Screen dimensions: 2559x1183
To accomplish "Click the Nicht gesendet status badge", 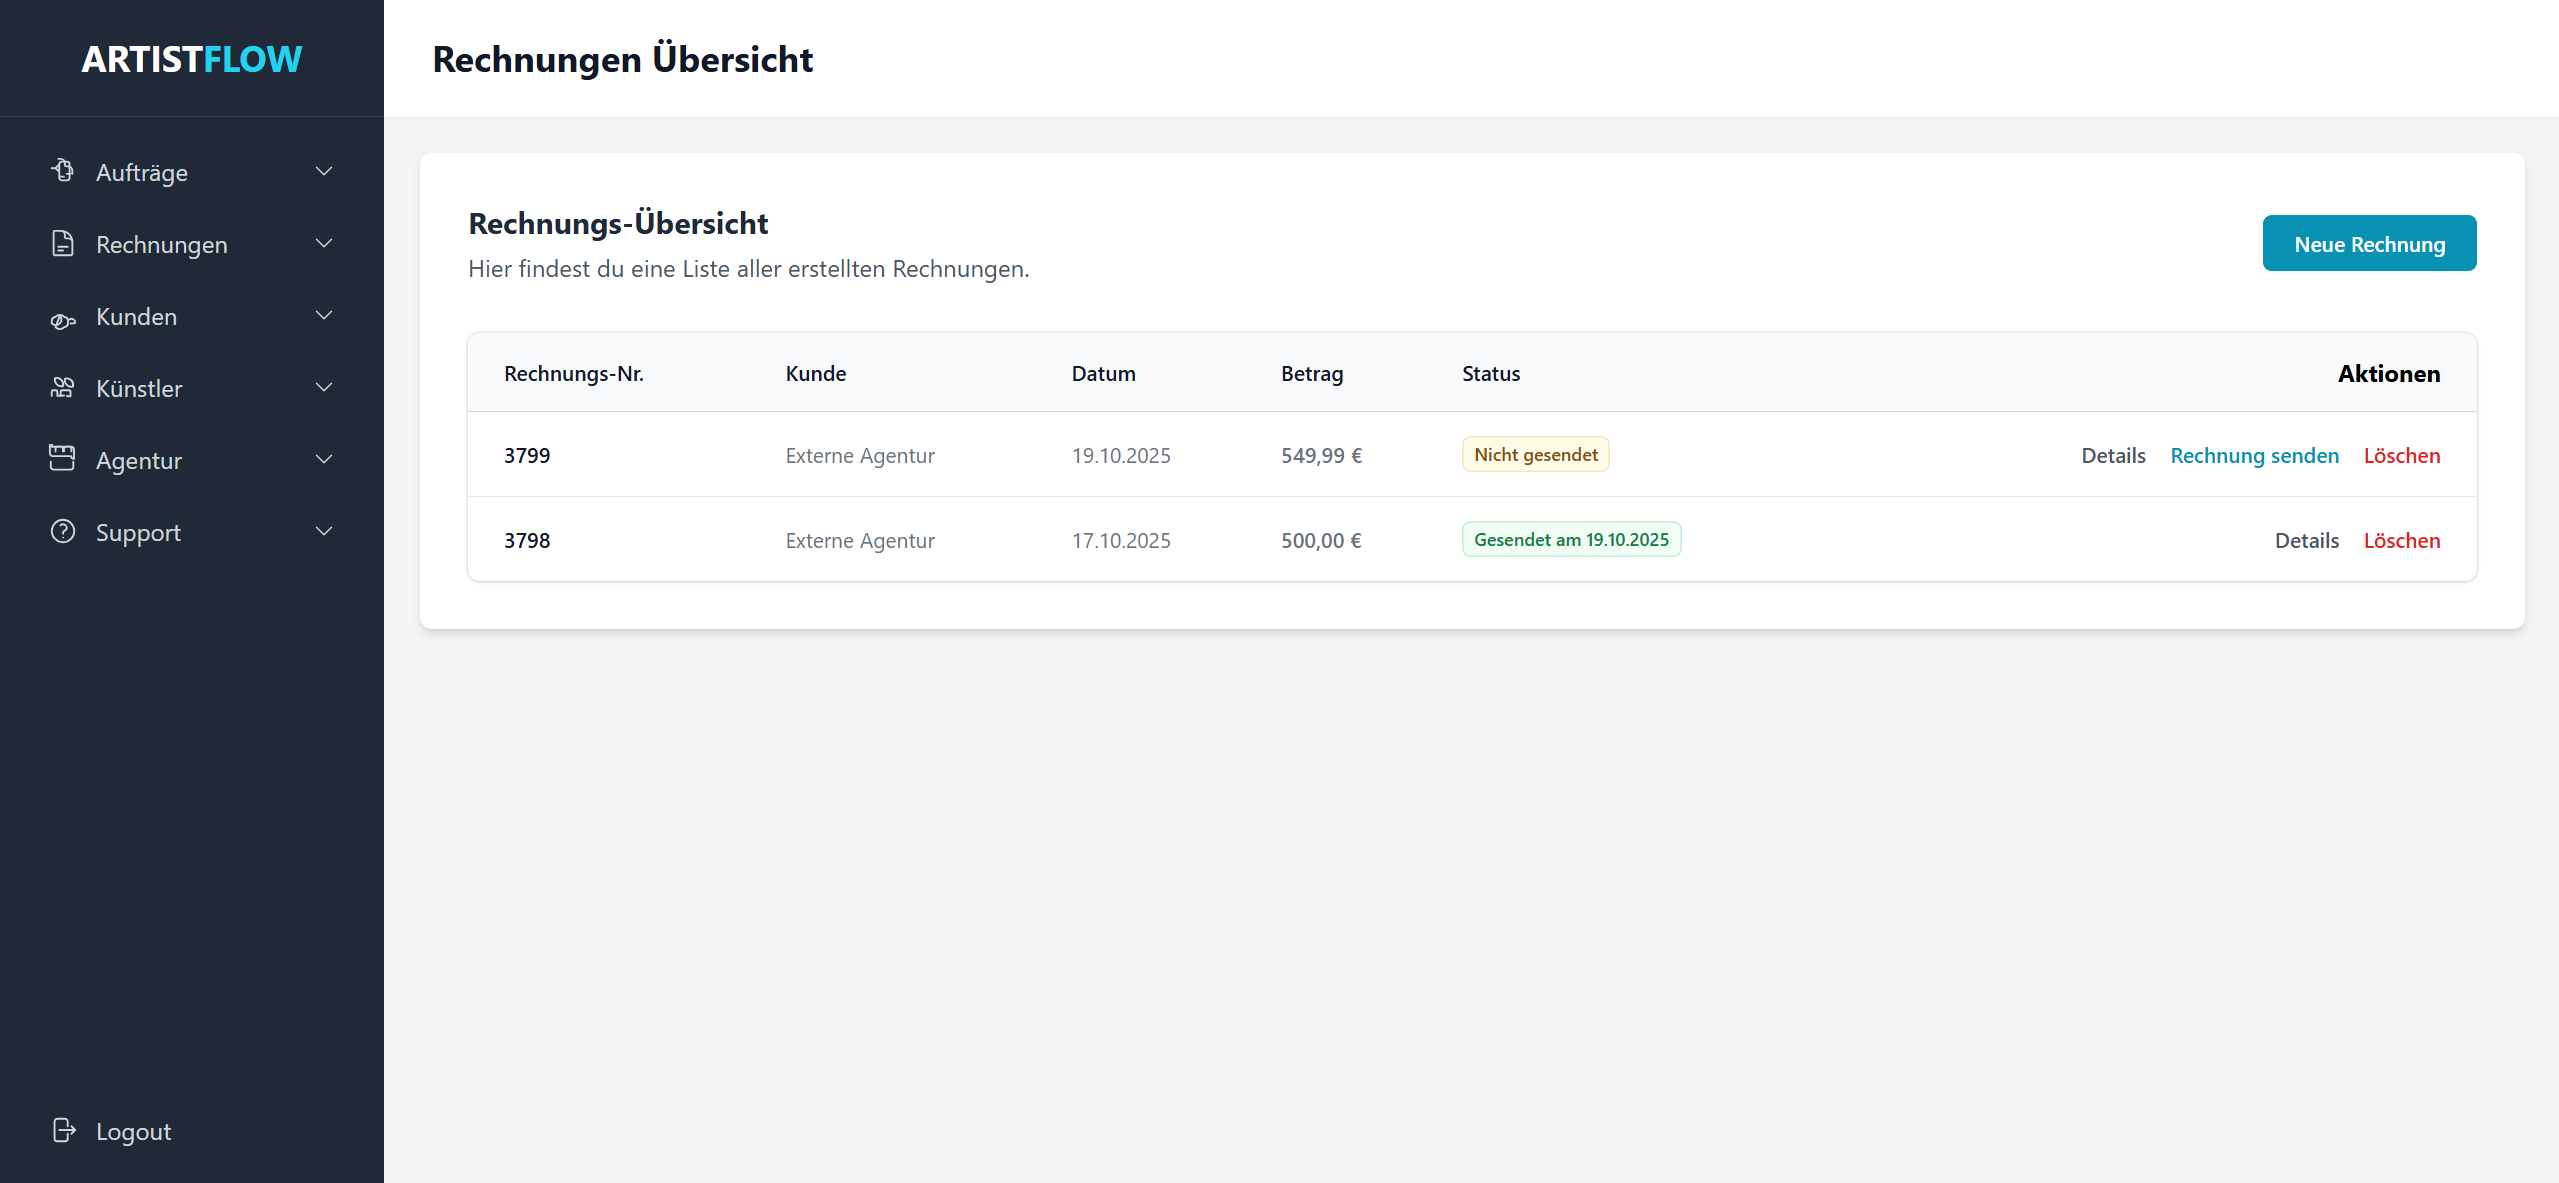I will pyautogui.click(x=1535, y=454).
